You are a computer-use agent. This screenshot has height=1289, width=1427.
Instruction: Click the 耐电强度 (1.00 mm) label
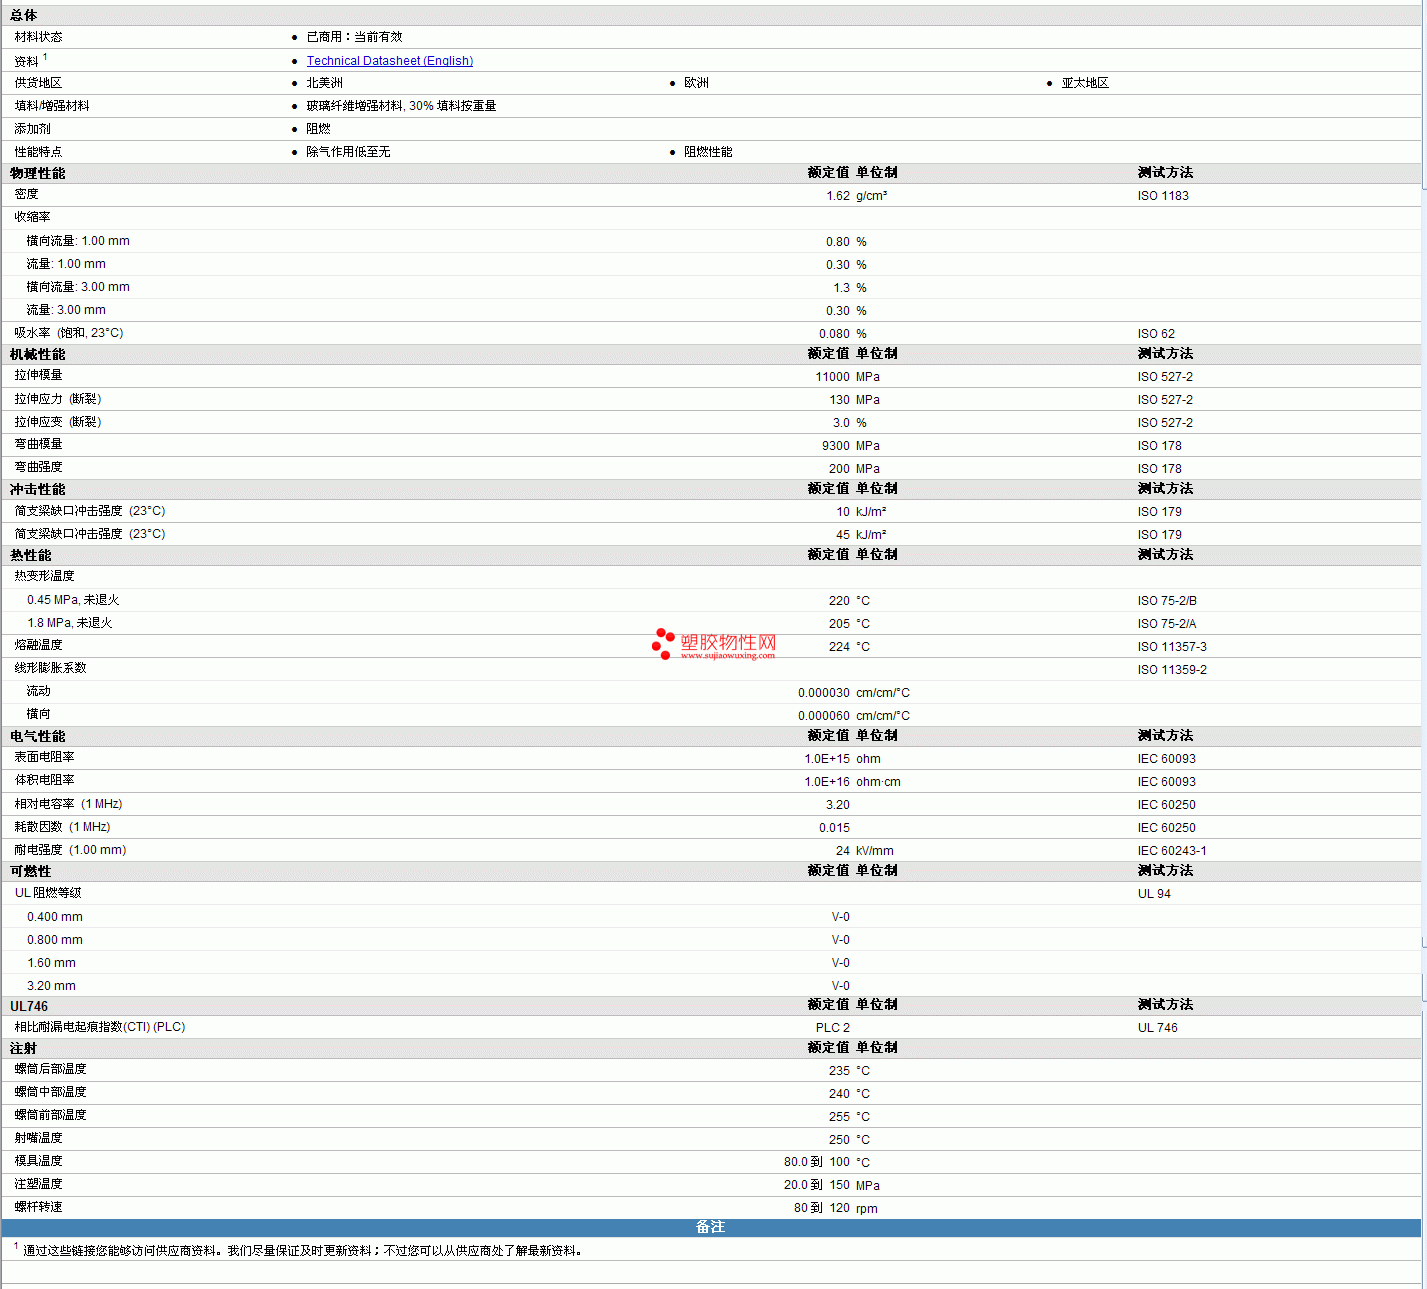click(x=70, y=850)
